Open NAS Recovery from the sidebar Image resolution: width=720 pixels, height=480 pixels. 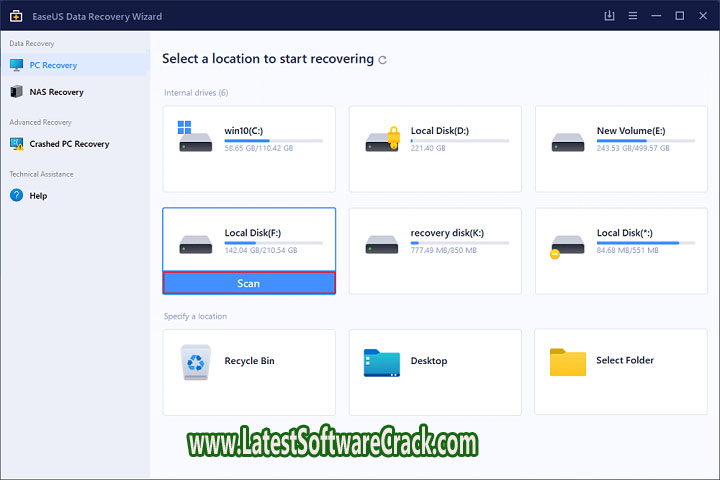pyautogui.click(x=56, y=92)
